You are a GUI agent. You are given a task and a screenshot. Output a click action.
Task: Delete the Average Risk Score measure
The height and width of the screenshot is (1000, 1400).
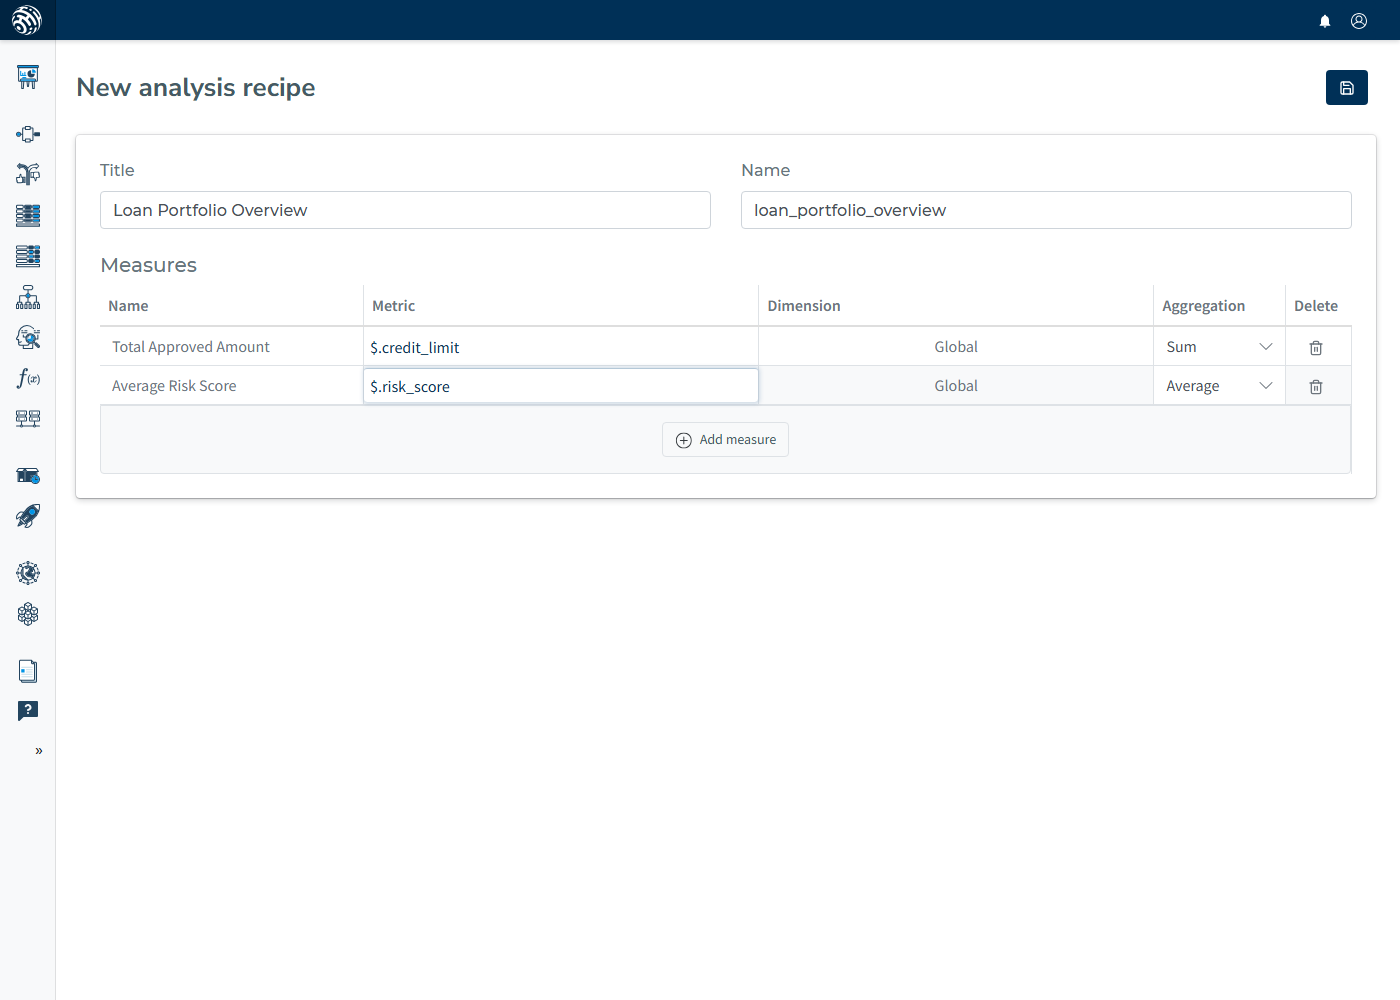[x=1316, y=387]
